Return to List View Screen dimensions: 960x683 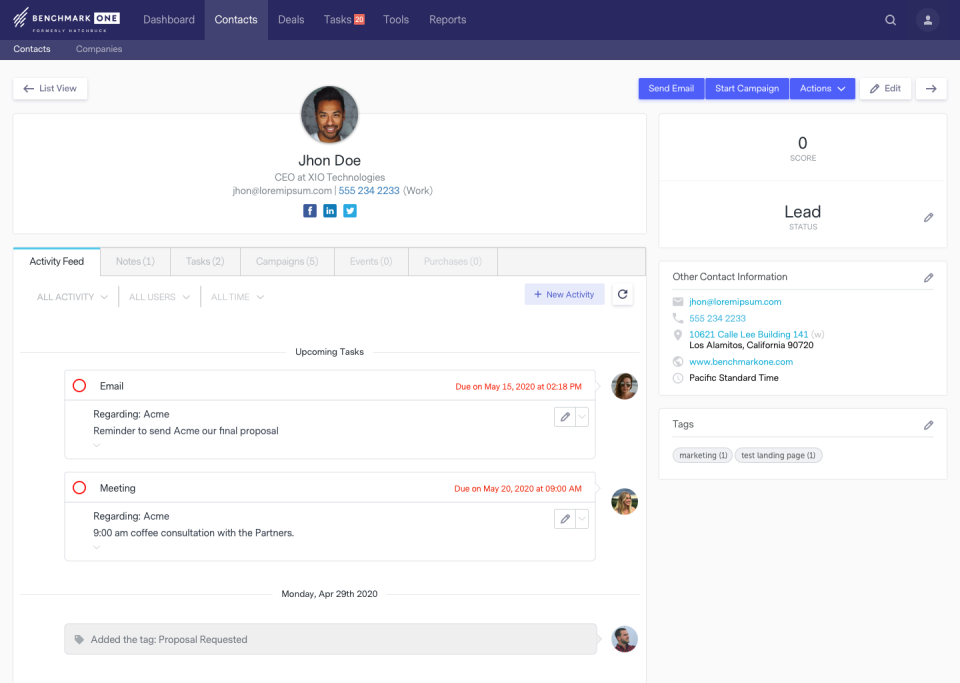click(50, 89)
